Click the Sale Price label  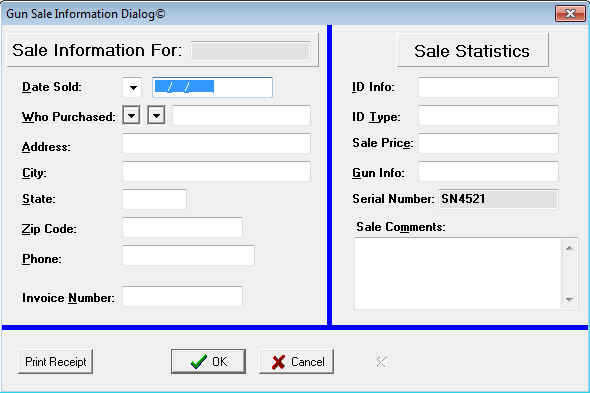click(x=383, y=143)
